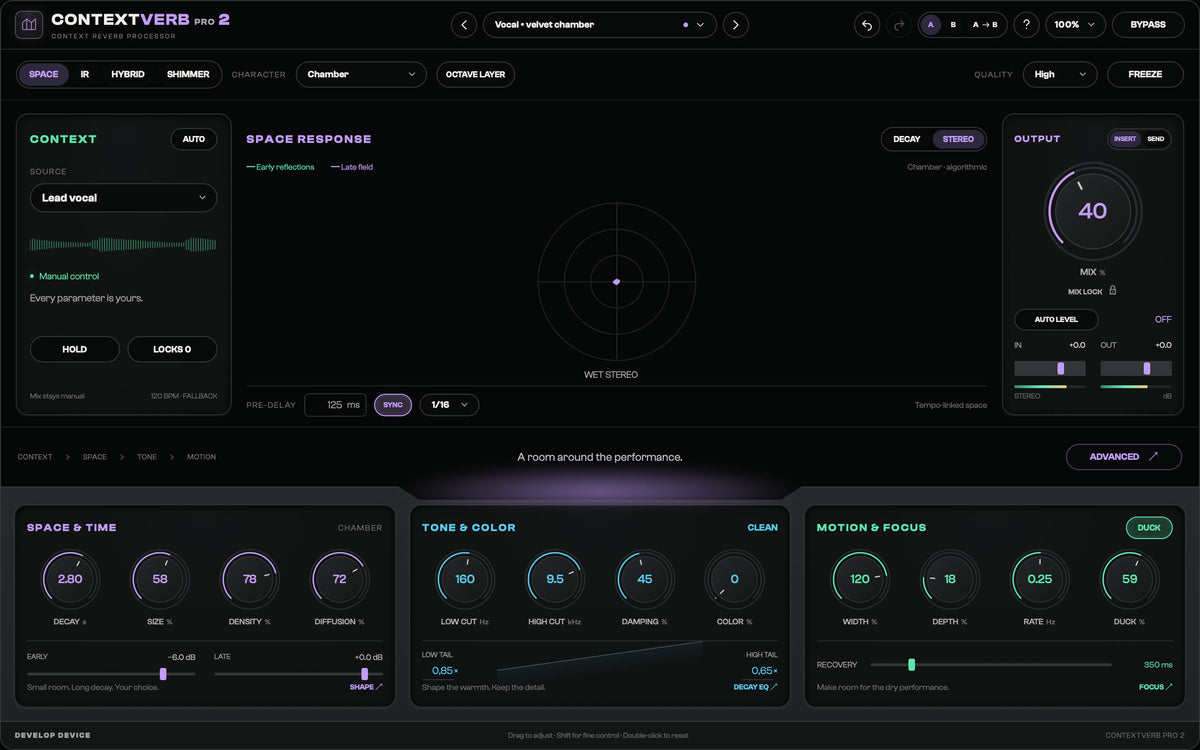
Task: Click the OUT gain fader
Action: [1136, 368]
